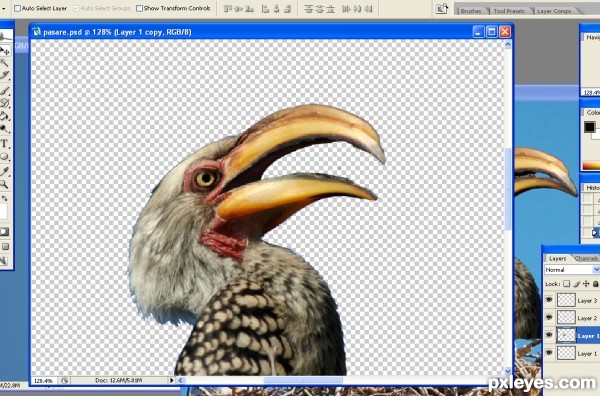Click the Distribute bottom edges icon

[330, 8]
